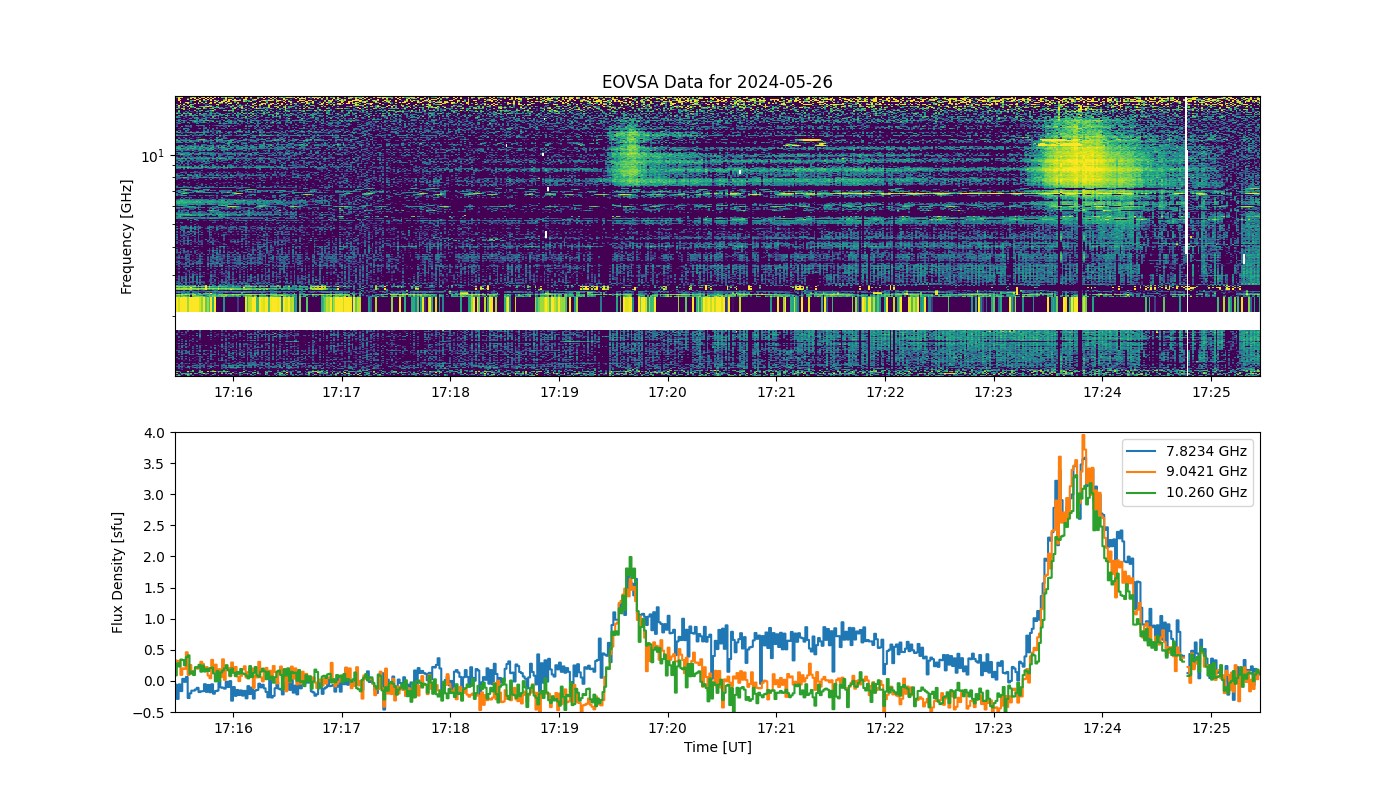This screenshot has height=800, width=1400.
Task: Select the 7.8234 GHz legend entry
Action: [1188, 451]
